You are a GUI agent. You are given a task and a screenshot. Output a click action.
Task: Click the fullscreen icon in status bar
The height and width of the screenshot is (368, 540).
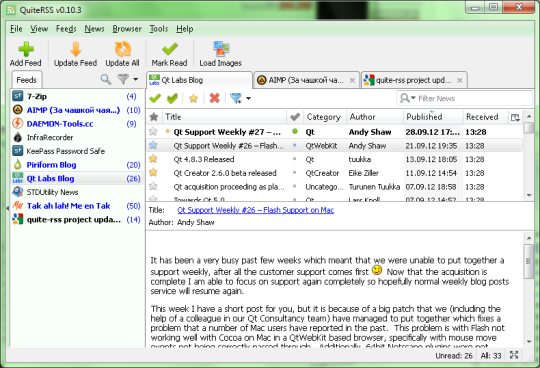[514, 355]
